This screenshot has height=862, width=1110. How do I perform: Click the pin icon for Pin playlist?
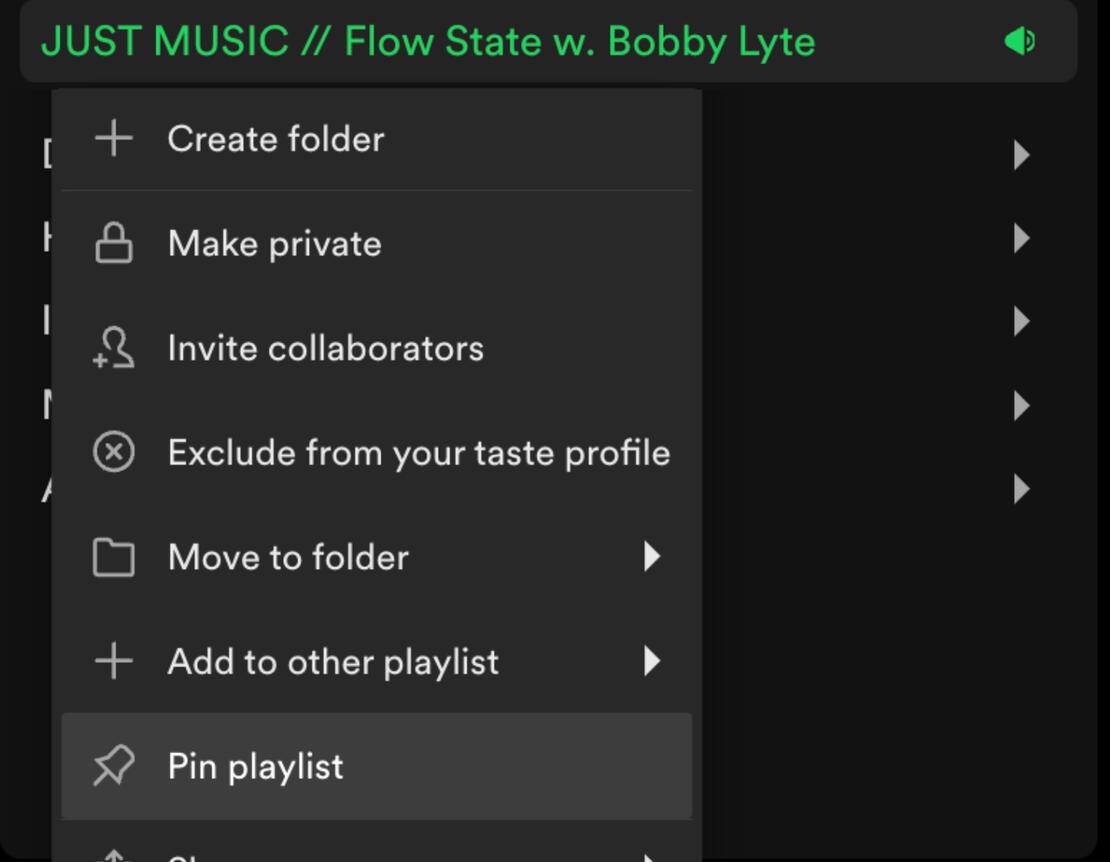click(113, 767)
